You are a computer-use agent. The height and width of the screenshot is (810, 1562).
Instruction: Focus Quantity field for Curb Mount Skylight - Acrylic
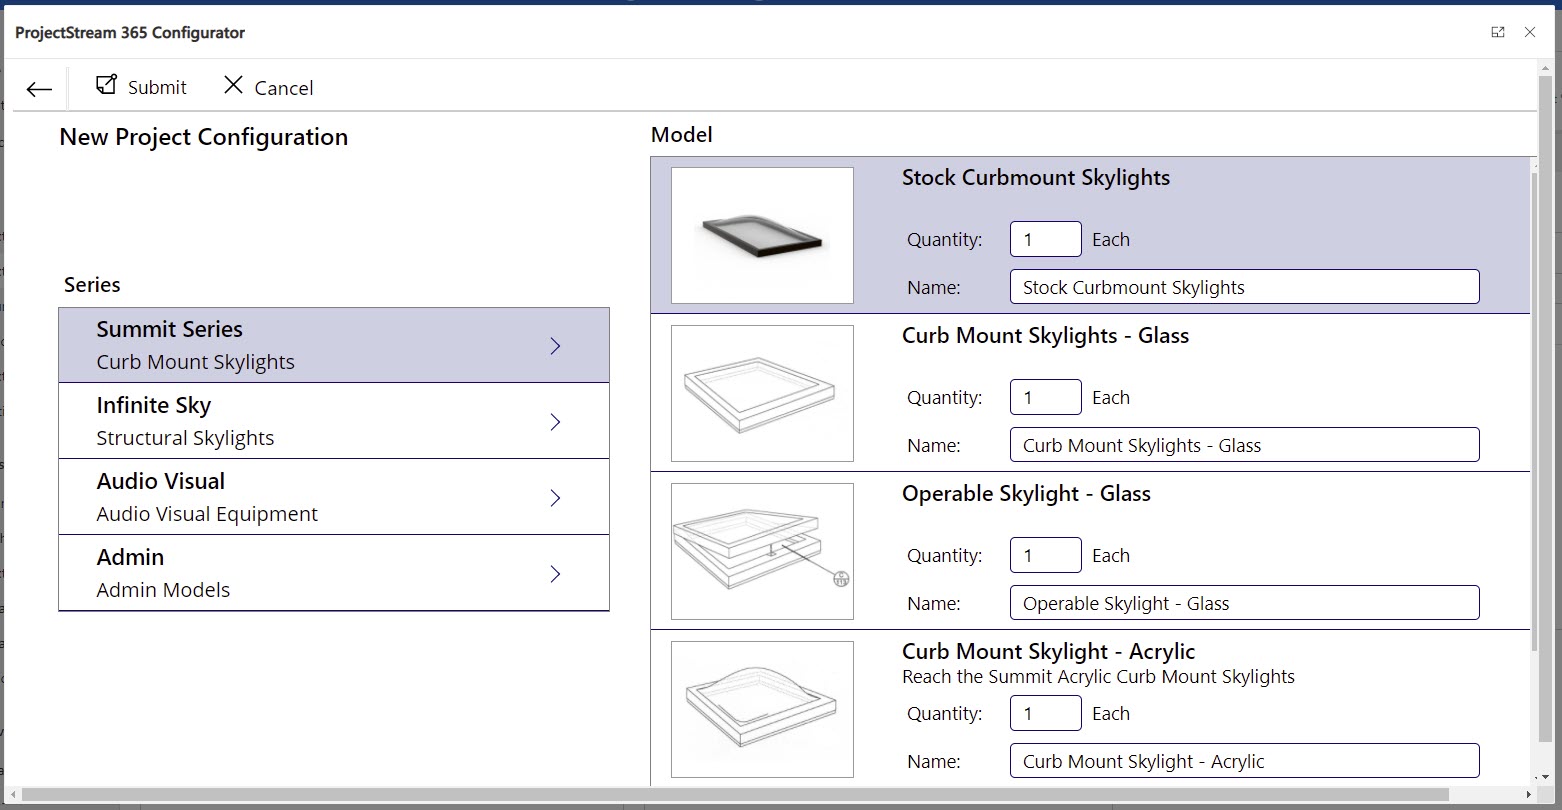click(x=1045, y=713)
